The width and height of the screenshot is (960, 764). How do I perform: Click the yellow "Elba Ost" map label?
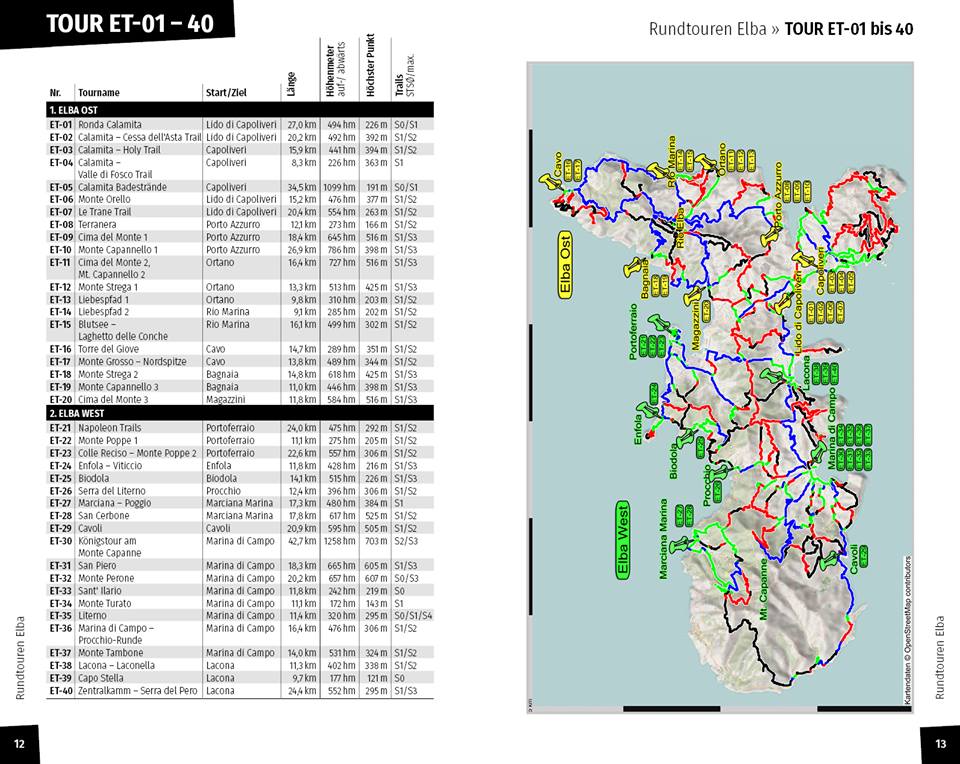pos(565,266)
